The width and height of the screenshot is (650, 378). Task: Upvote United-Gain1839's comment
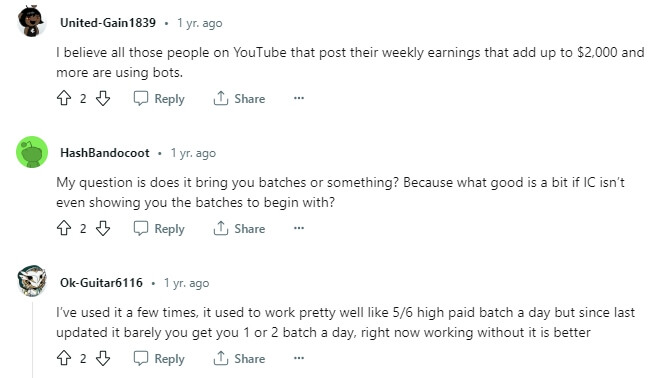(x=64, y=98)
